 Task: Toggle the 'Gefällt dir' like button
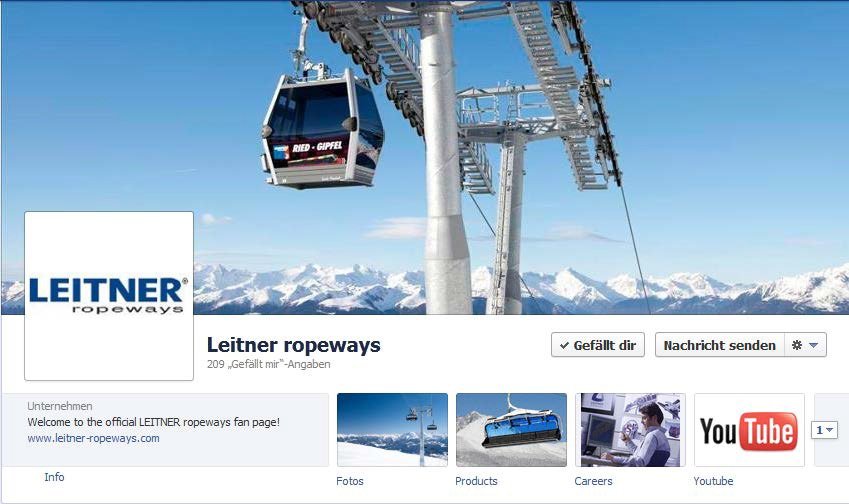point(598,345)
